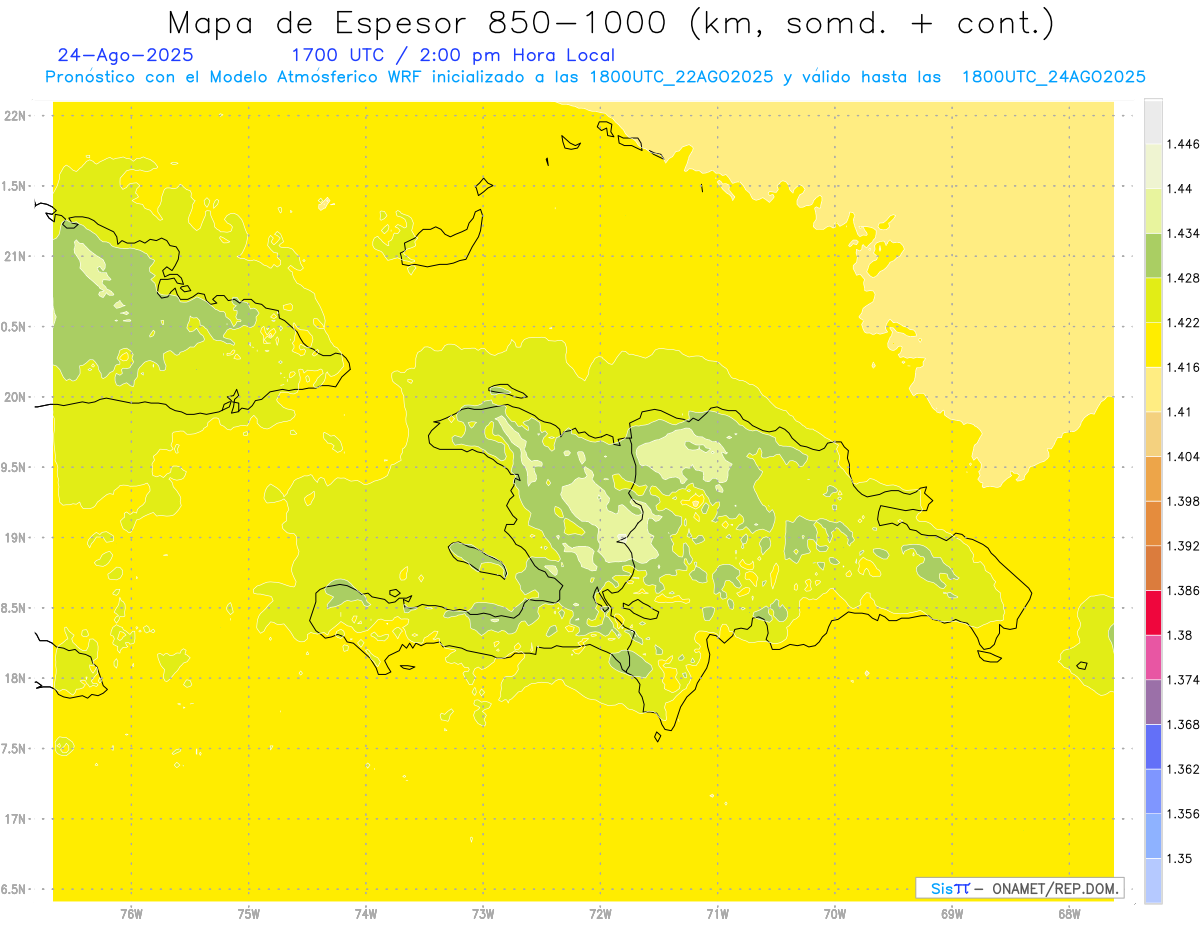
Task: Click the legend value 1.446
Action: coord(1184,145)
